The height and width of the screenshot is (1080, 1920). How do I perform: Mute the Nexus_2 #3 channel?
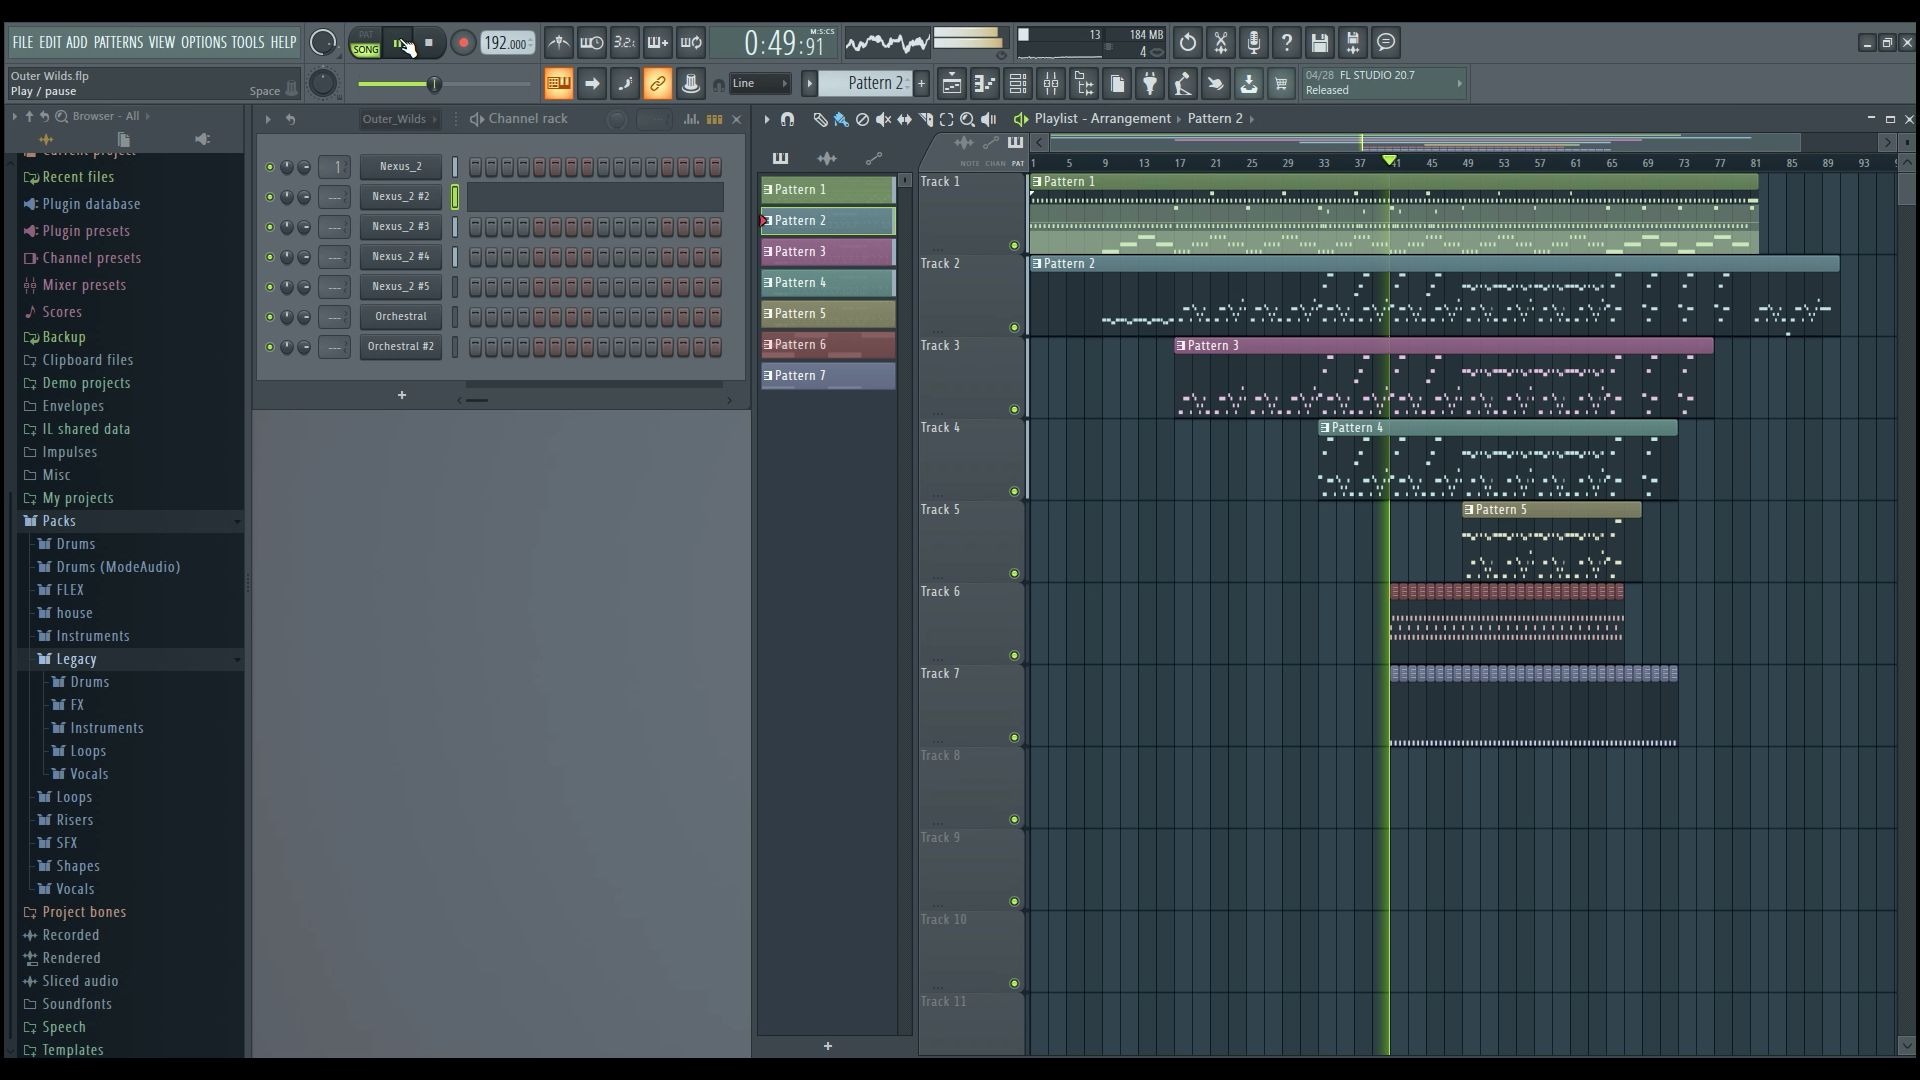coord(270,227)
